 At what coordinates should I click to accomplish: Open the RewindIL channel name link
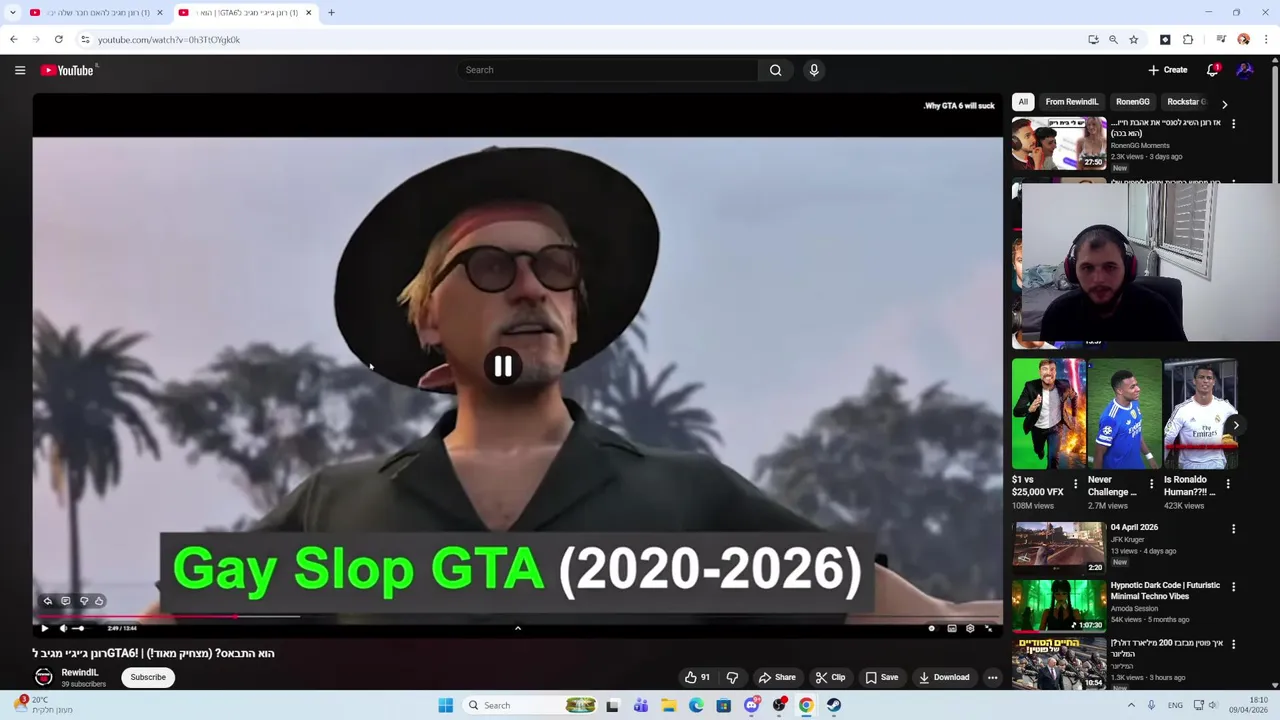point(80,673)
